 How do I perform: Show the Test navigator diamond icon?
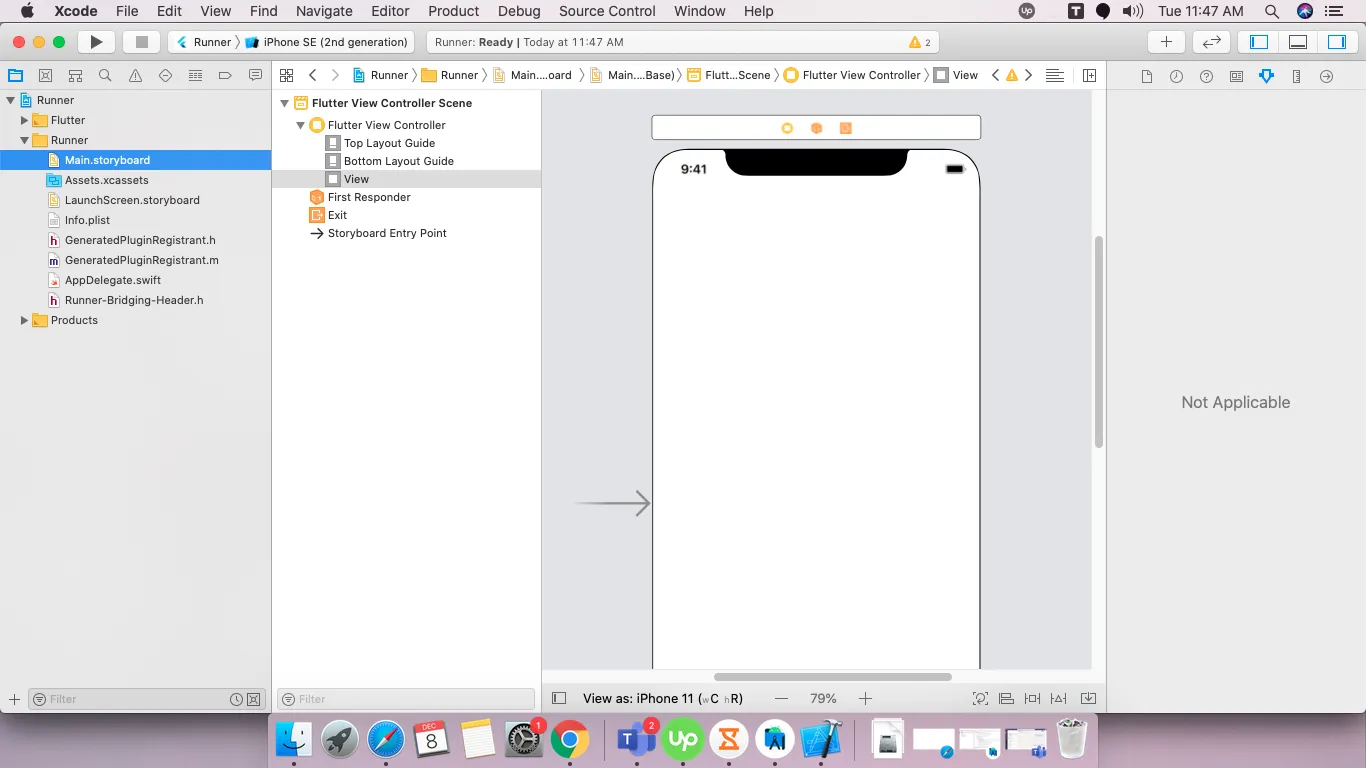(165, 75)
